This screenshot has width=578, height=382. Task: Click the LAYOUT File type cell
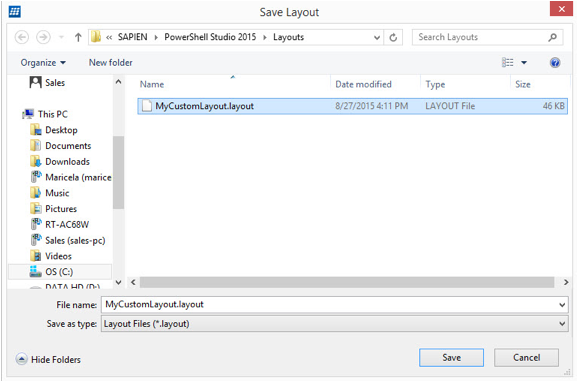(450, 106)
